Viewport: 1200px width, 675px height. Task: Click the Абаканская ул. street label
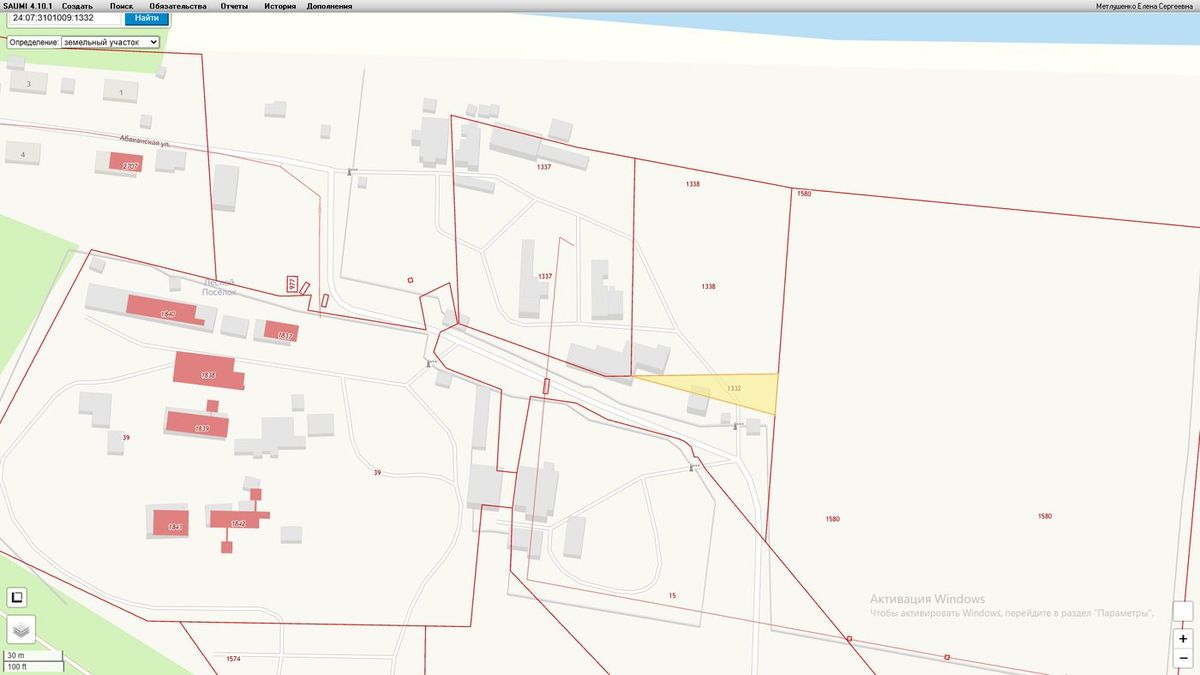tap(147, 143)
